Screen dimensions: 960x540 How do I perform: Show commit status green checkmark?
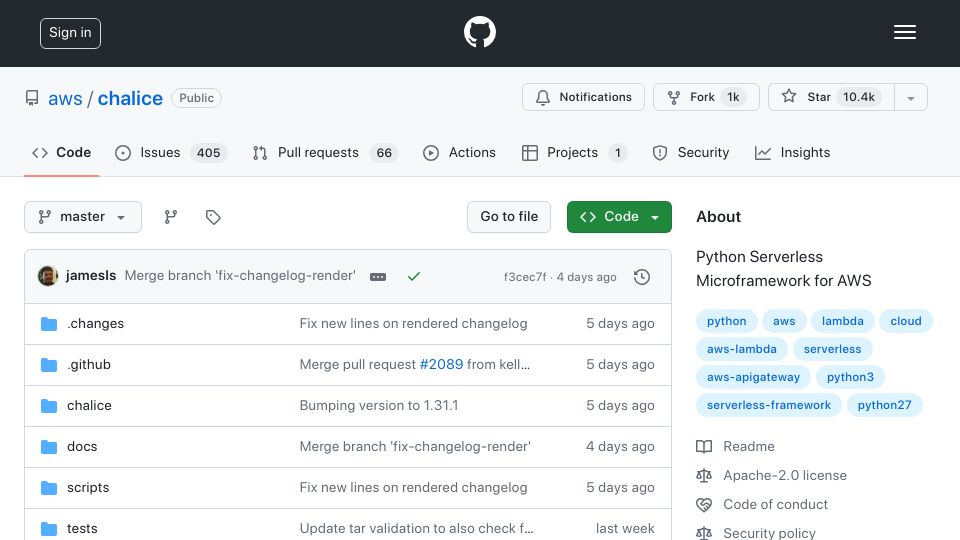pos(414,277)
